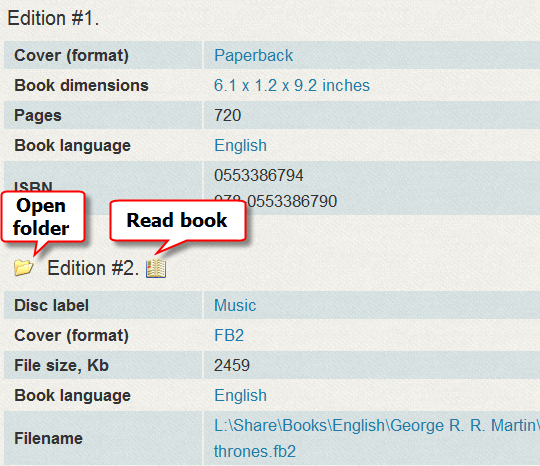Click the Pages value 720
This screenshot has height=466, width=540.
[x=227, y=115]
